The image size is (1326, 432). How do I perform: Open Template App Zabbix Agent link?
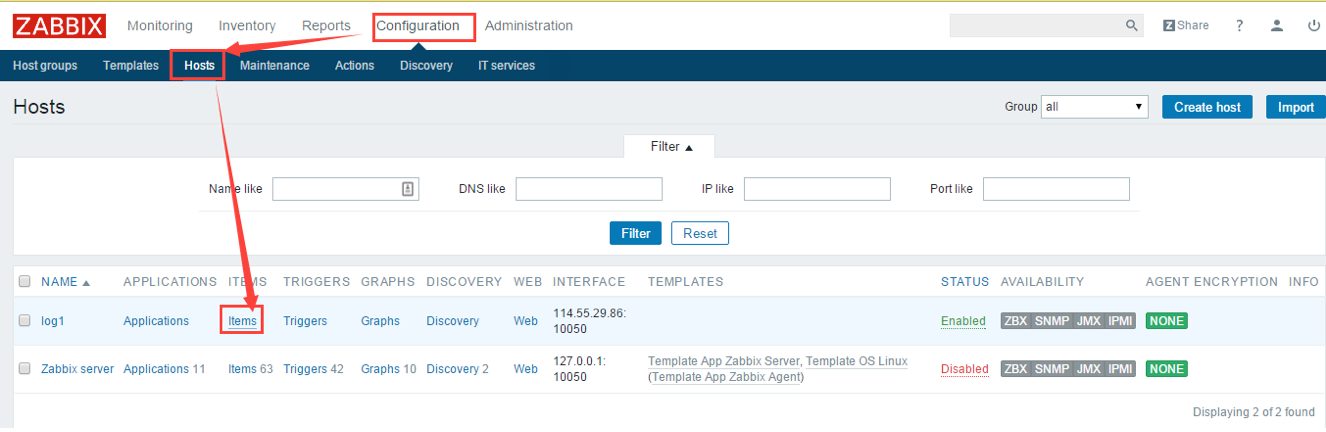click(727, 377)
